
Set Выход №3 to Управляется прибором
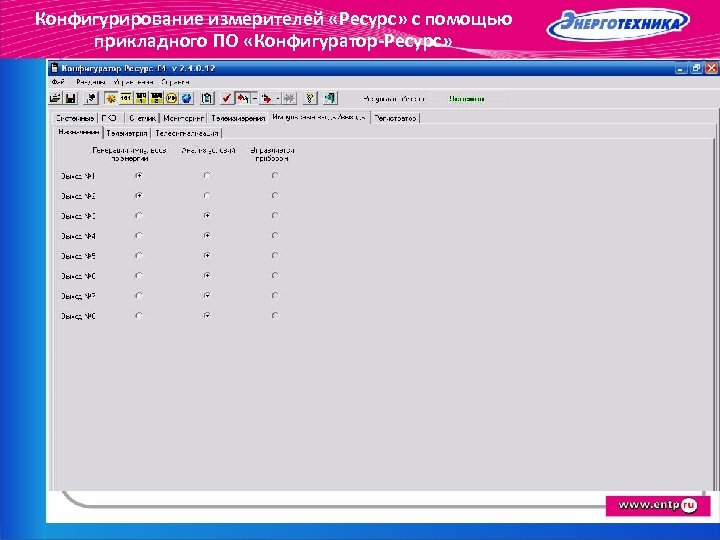click(x=275, y=215)
